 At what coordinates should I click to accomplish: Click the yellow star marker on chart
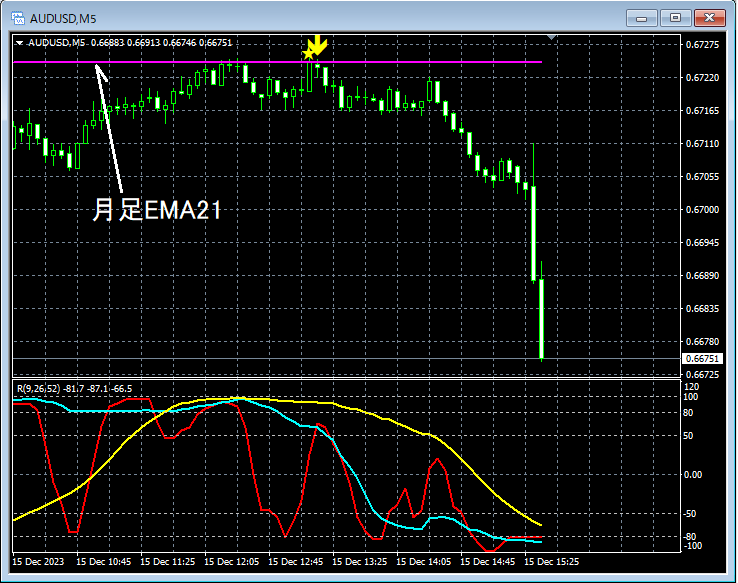click(308, 53)
